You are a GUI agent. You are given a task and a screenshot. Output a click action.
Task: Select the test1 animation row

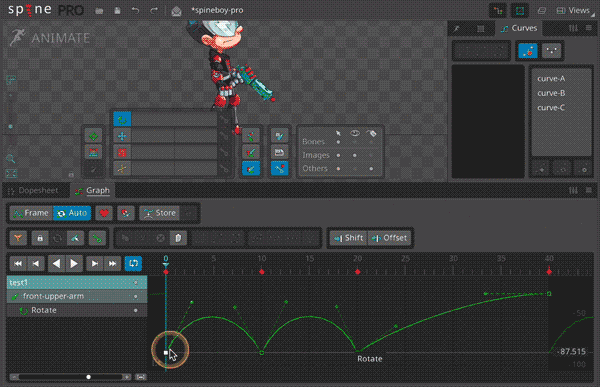pos(77,283)
